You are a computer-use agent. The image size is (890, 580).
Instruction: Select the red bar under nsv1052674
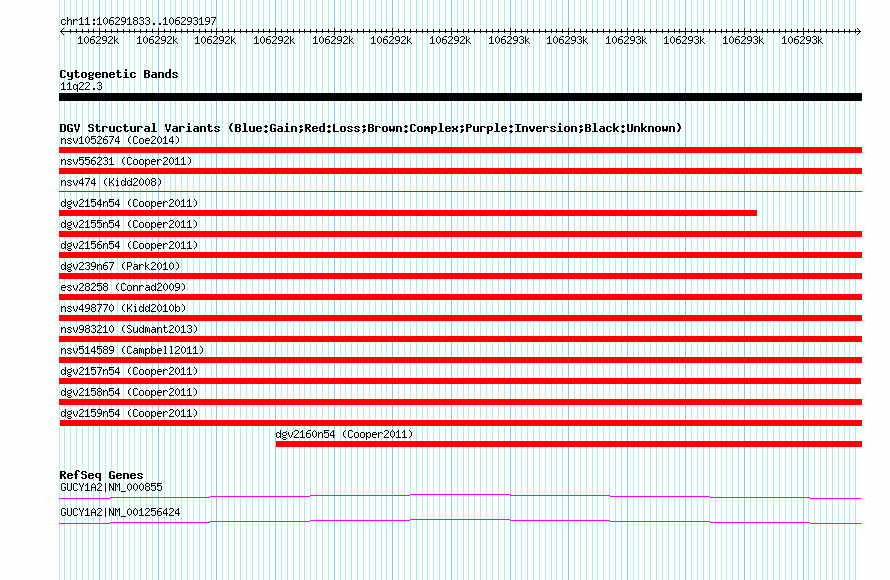(460, 150)
